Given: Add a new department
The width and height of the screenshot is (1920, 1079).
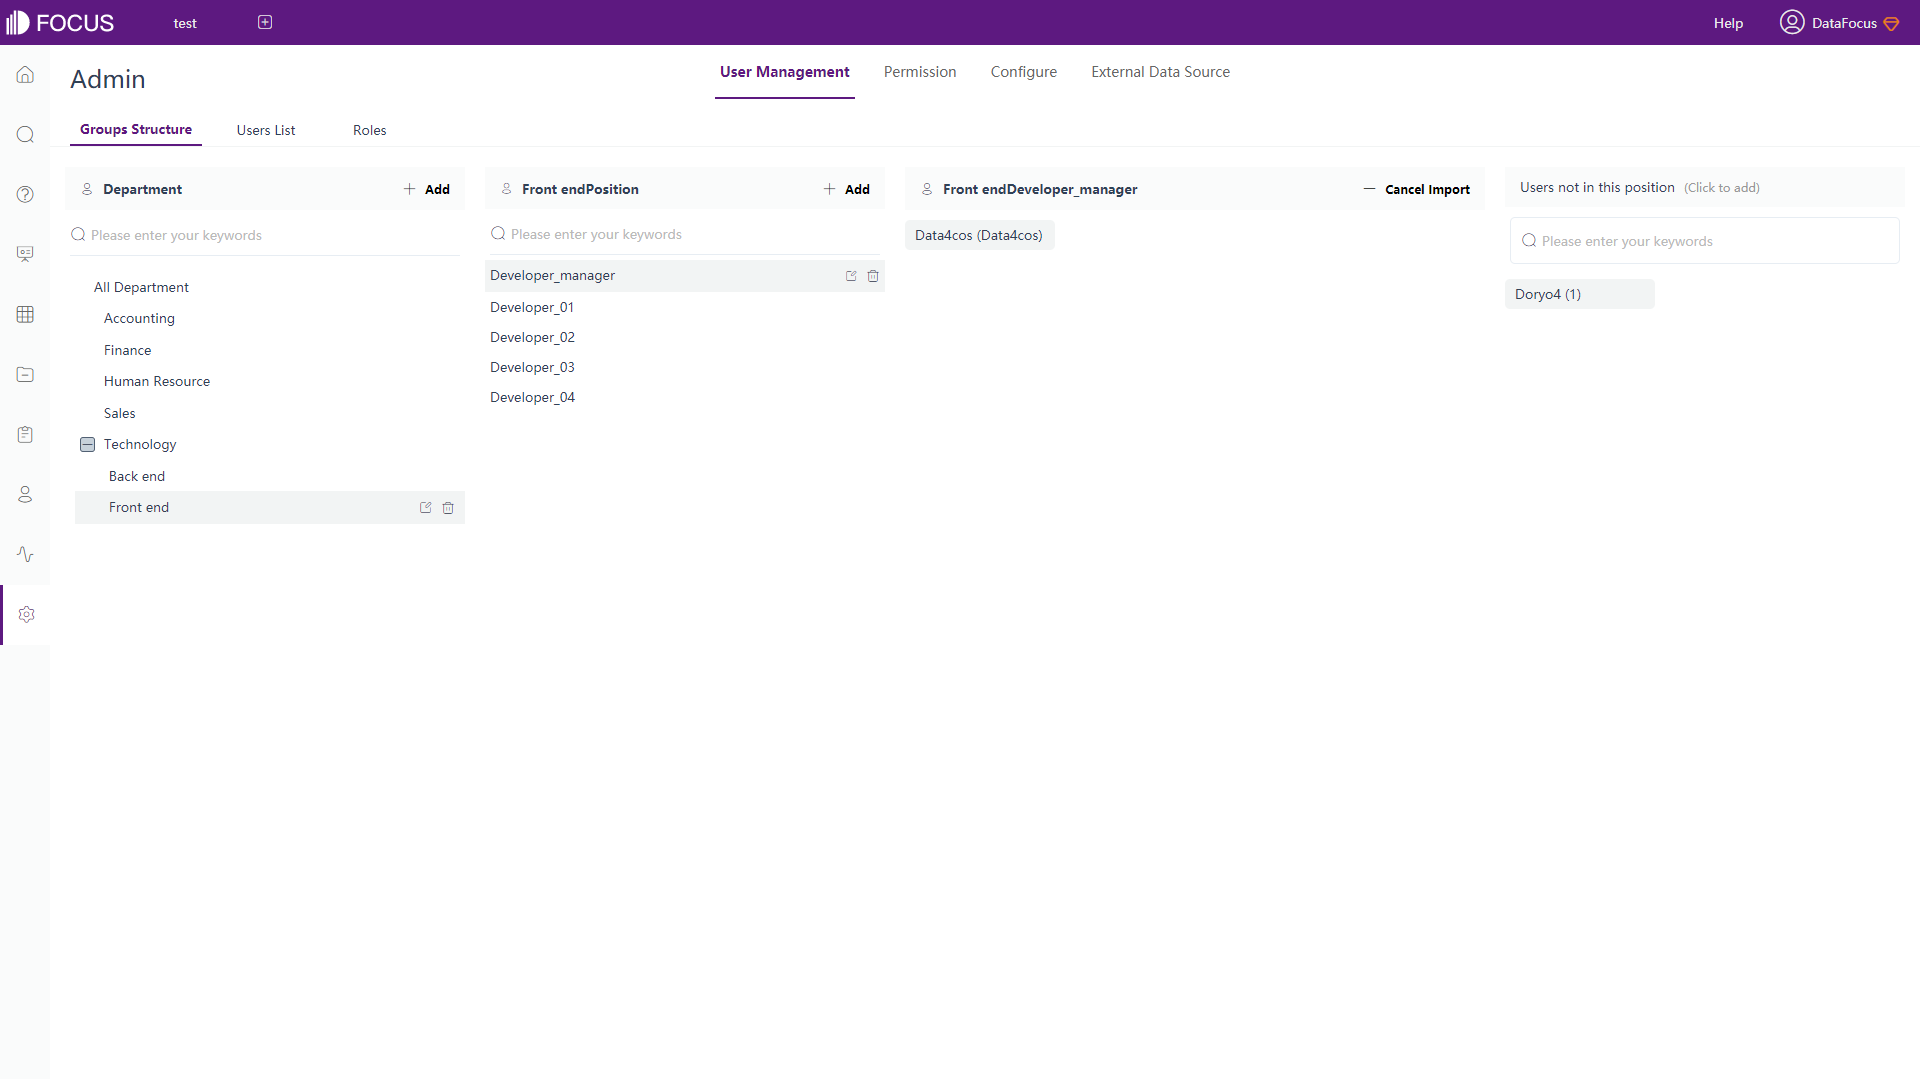Looking at the screenshot, I should (x=427, y=189).
